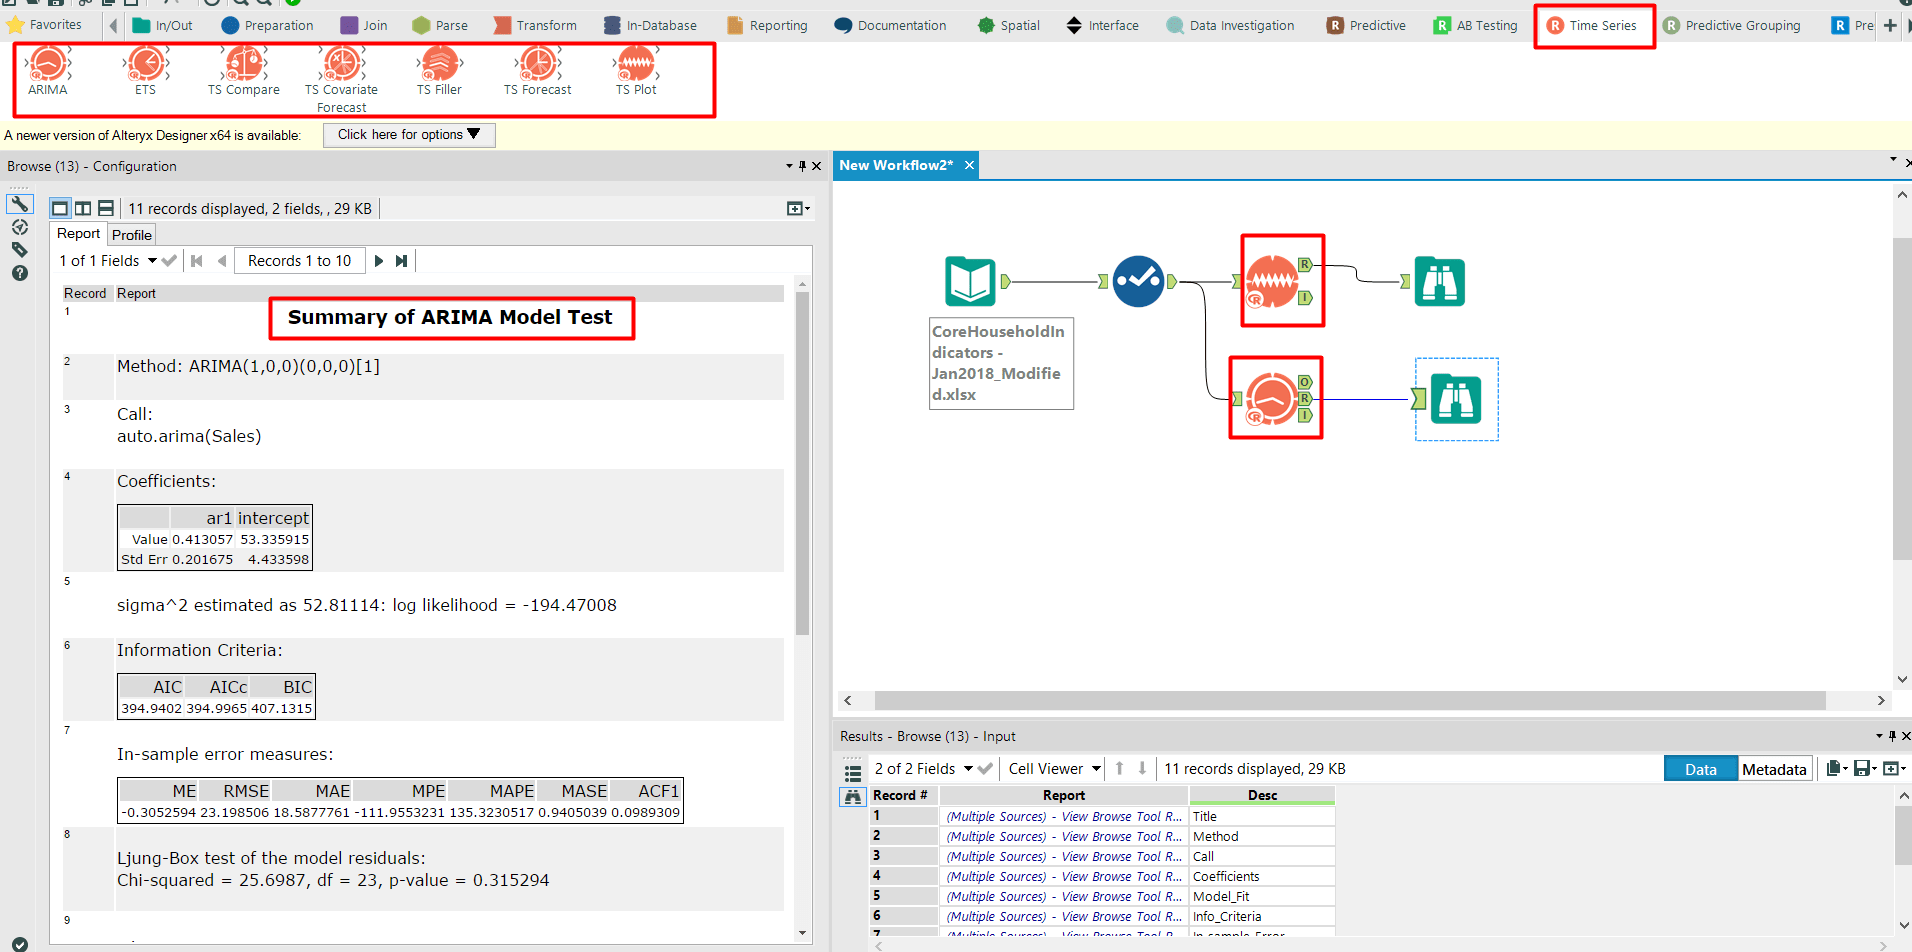Select the Browse node connected to ARIMA
Screen dimensions: 1912x952
tap(1456, 399)
